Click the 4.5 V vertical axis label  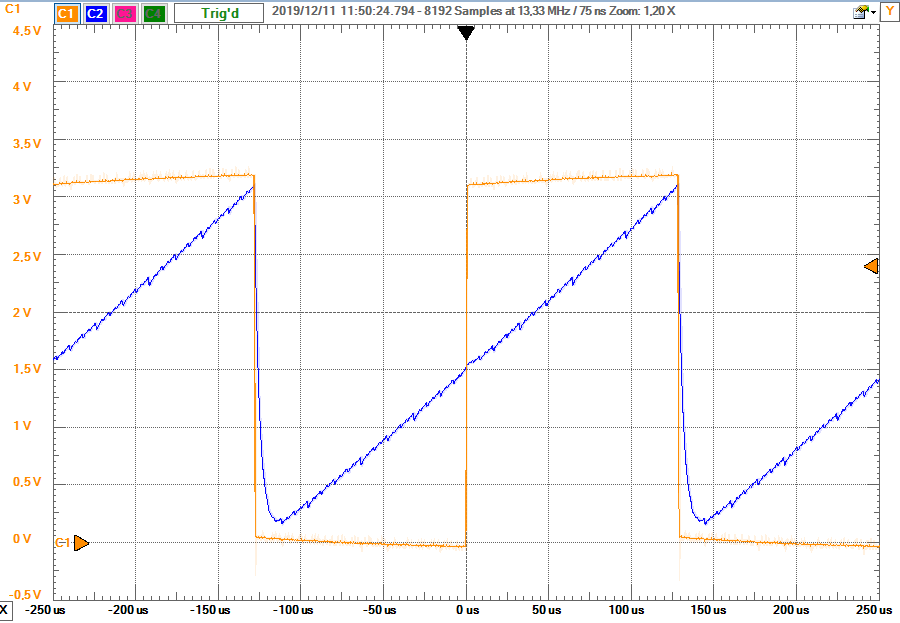click(x=25, y=31)
